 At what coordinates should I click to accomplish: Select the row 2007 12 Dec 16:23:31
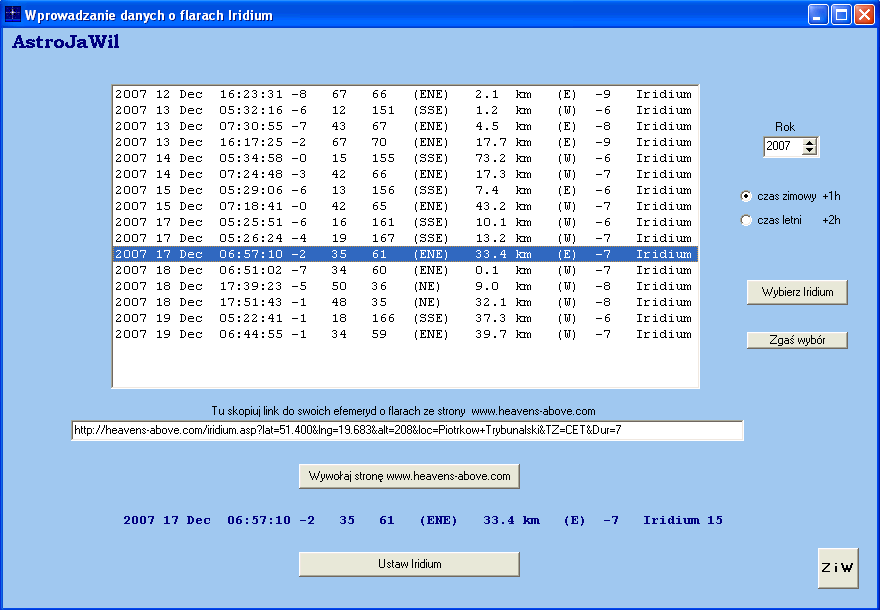coord(405,94)
